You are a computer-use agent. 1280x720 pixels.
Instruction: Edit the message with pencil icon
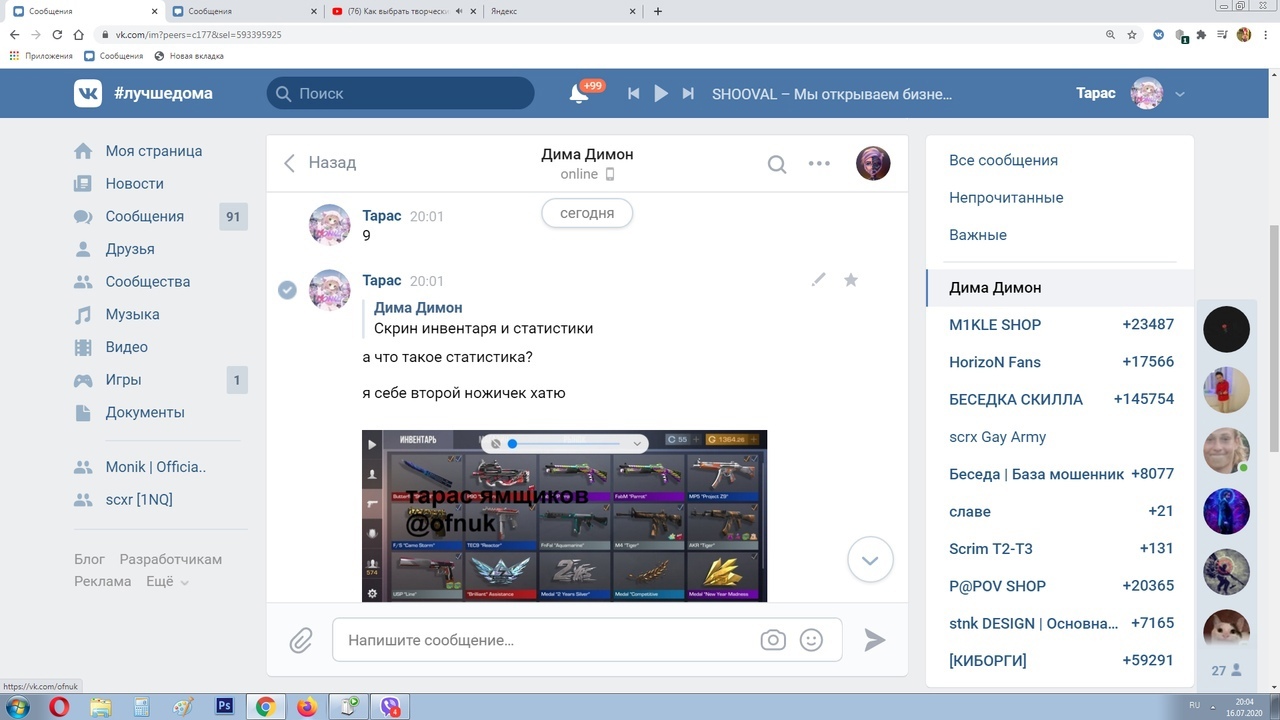pyautogui.click(x=819, y=280)
